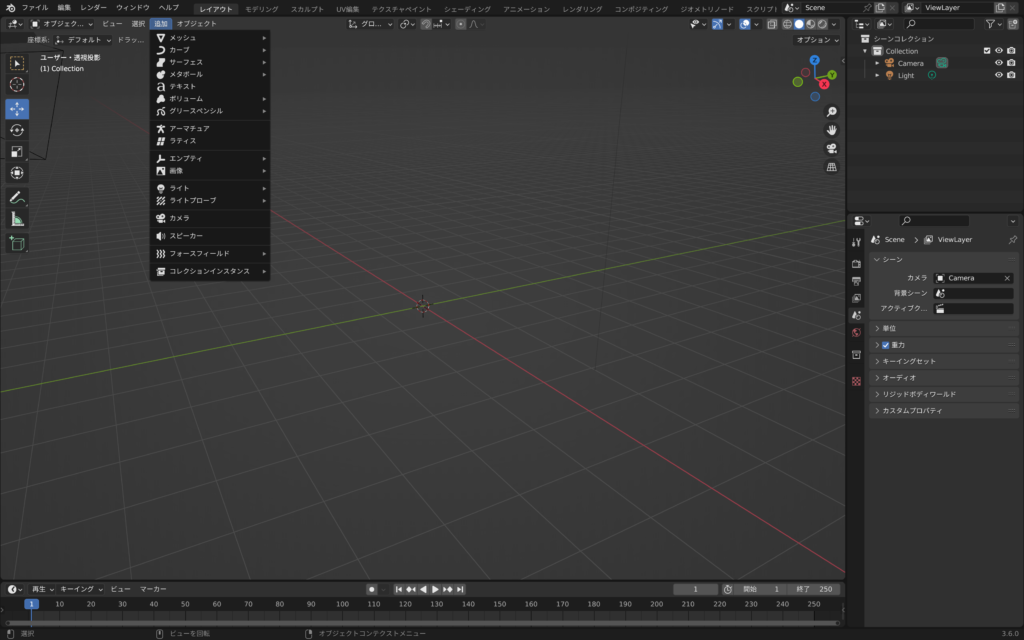1024x640 pixels.
Task: Jump to the timeline's first frame
Action: 398,590
